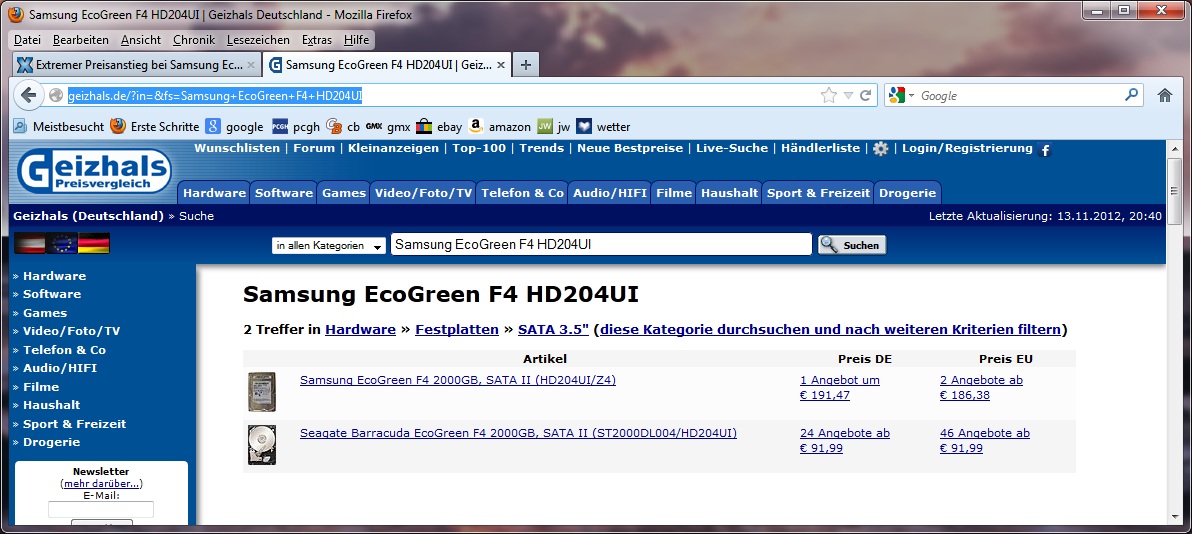Select the Austrian flag
The height and width of the screenshot is (534, 1192).
[29, 243]
